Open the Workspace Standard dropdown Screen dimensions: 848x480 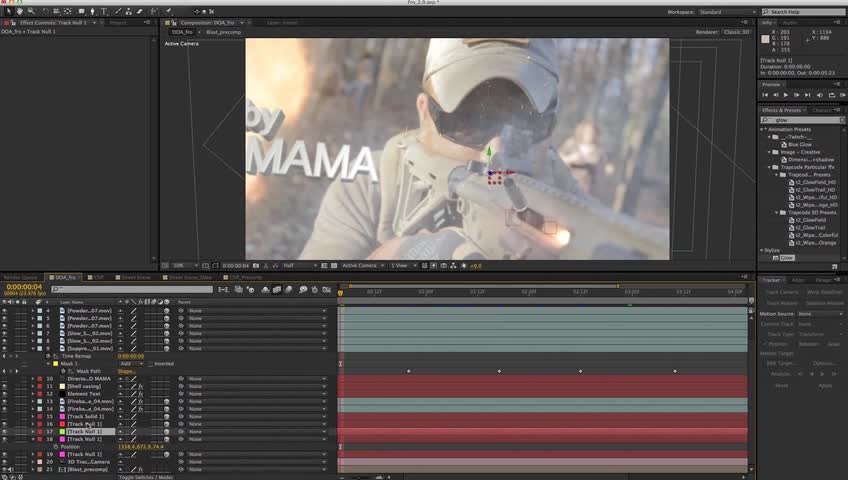(x=727, y=12)
